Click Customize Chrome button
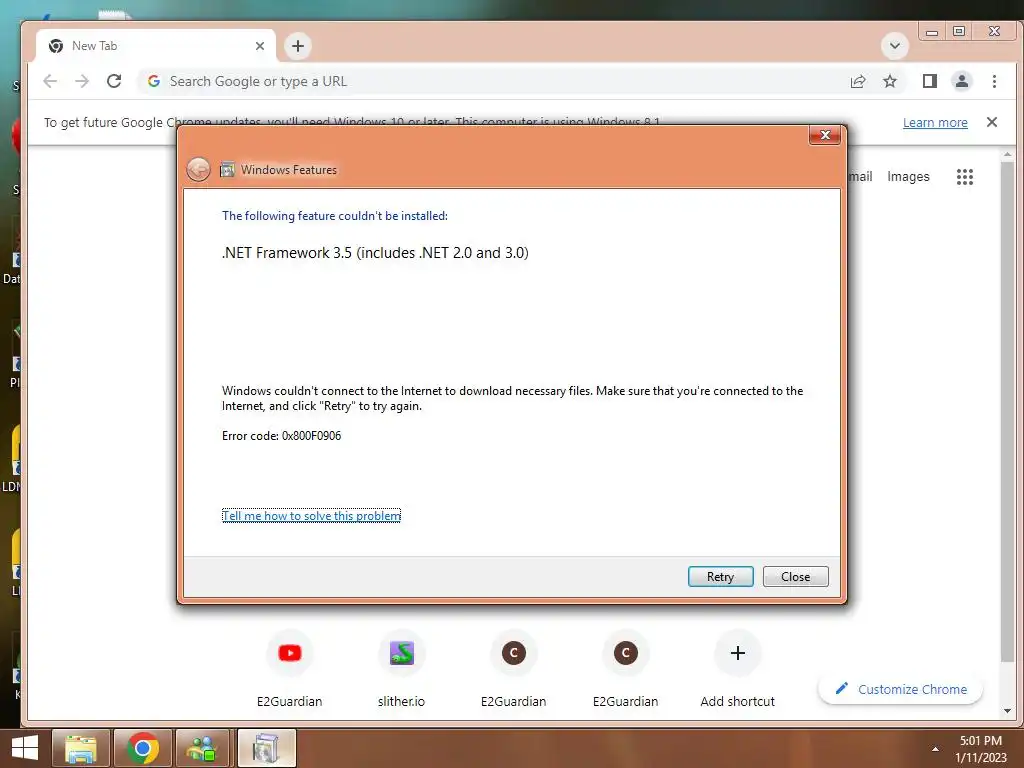The width and height of the screenshot is (1024, 768). 901,689
